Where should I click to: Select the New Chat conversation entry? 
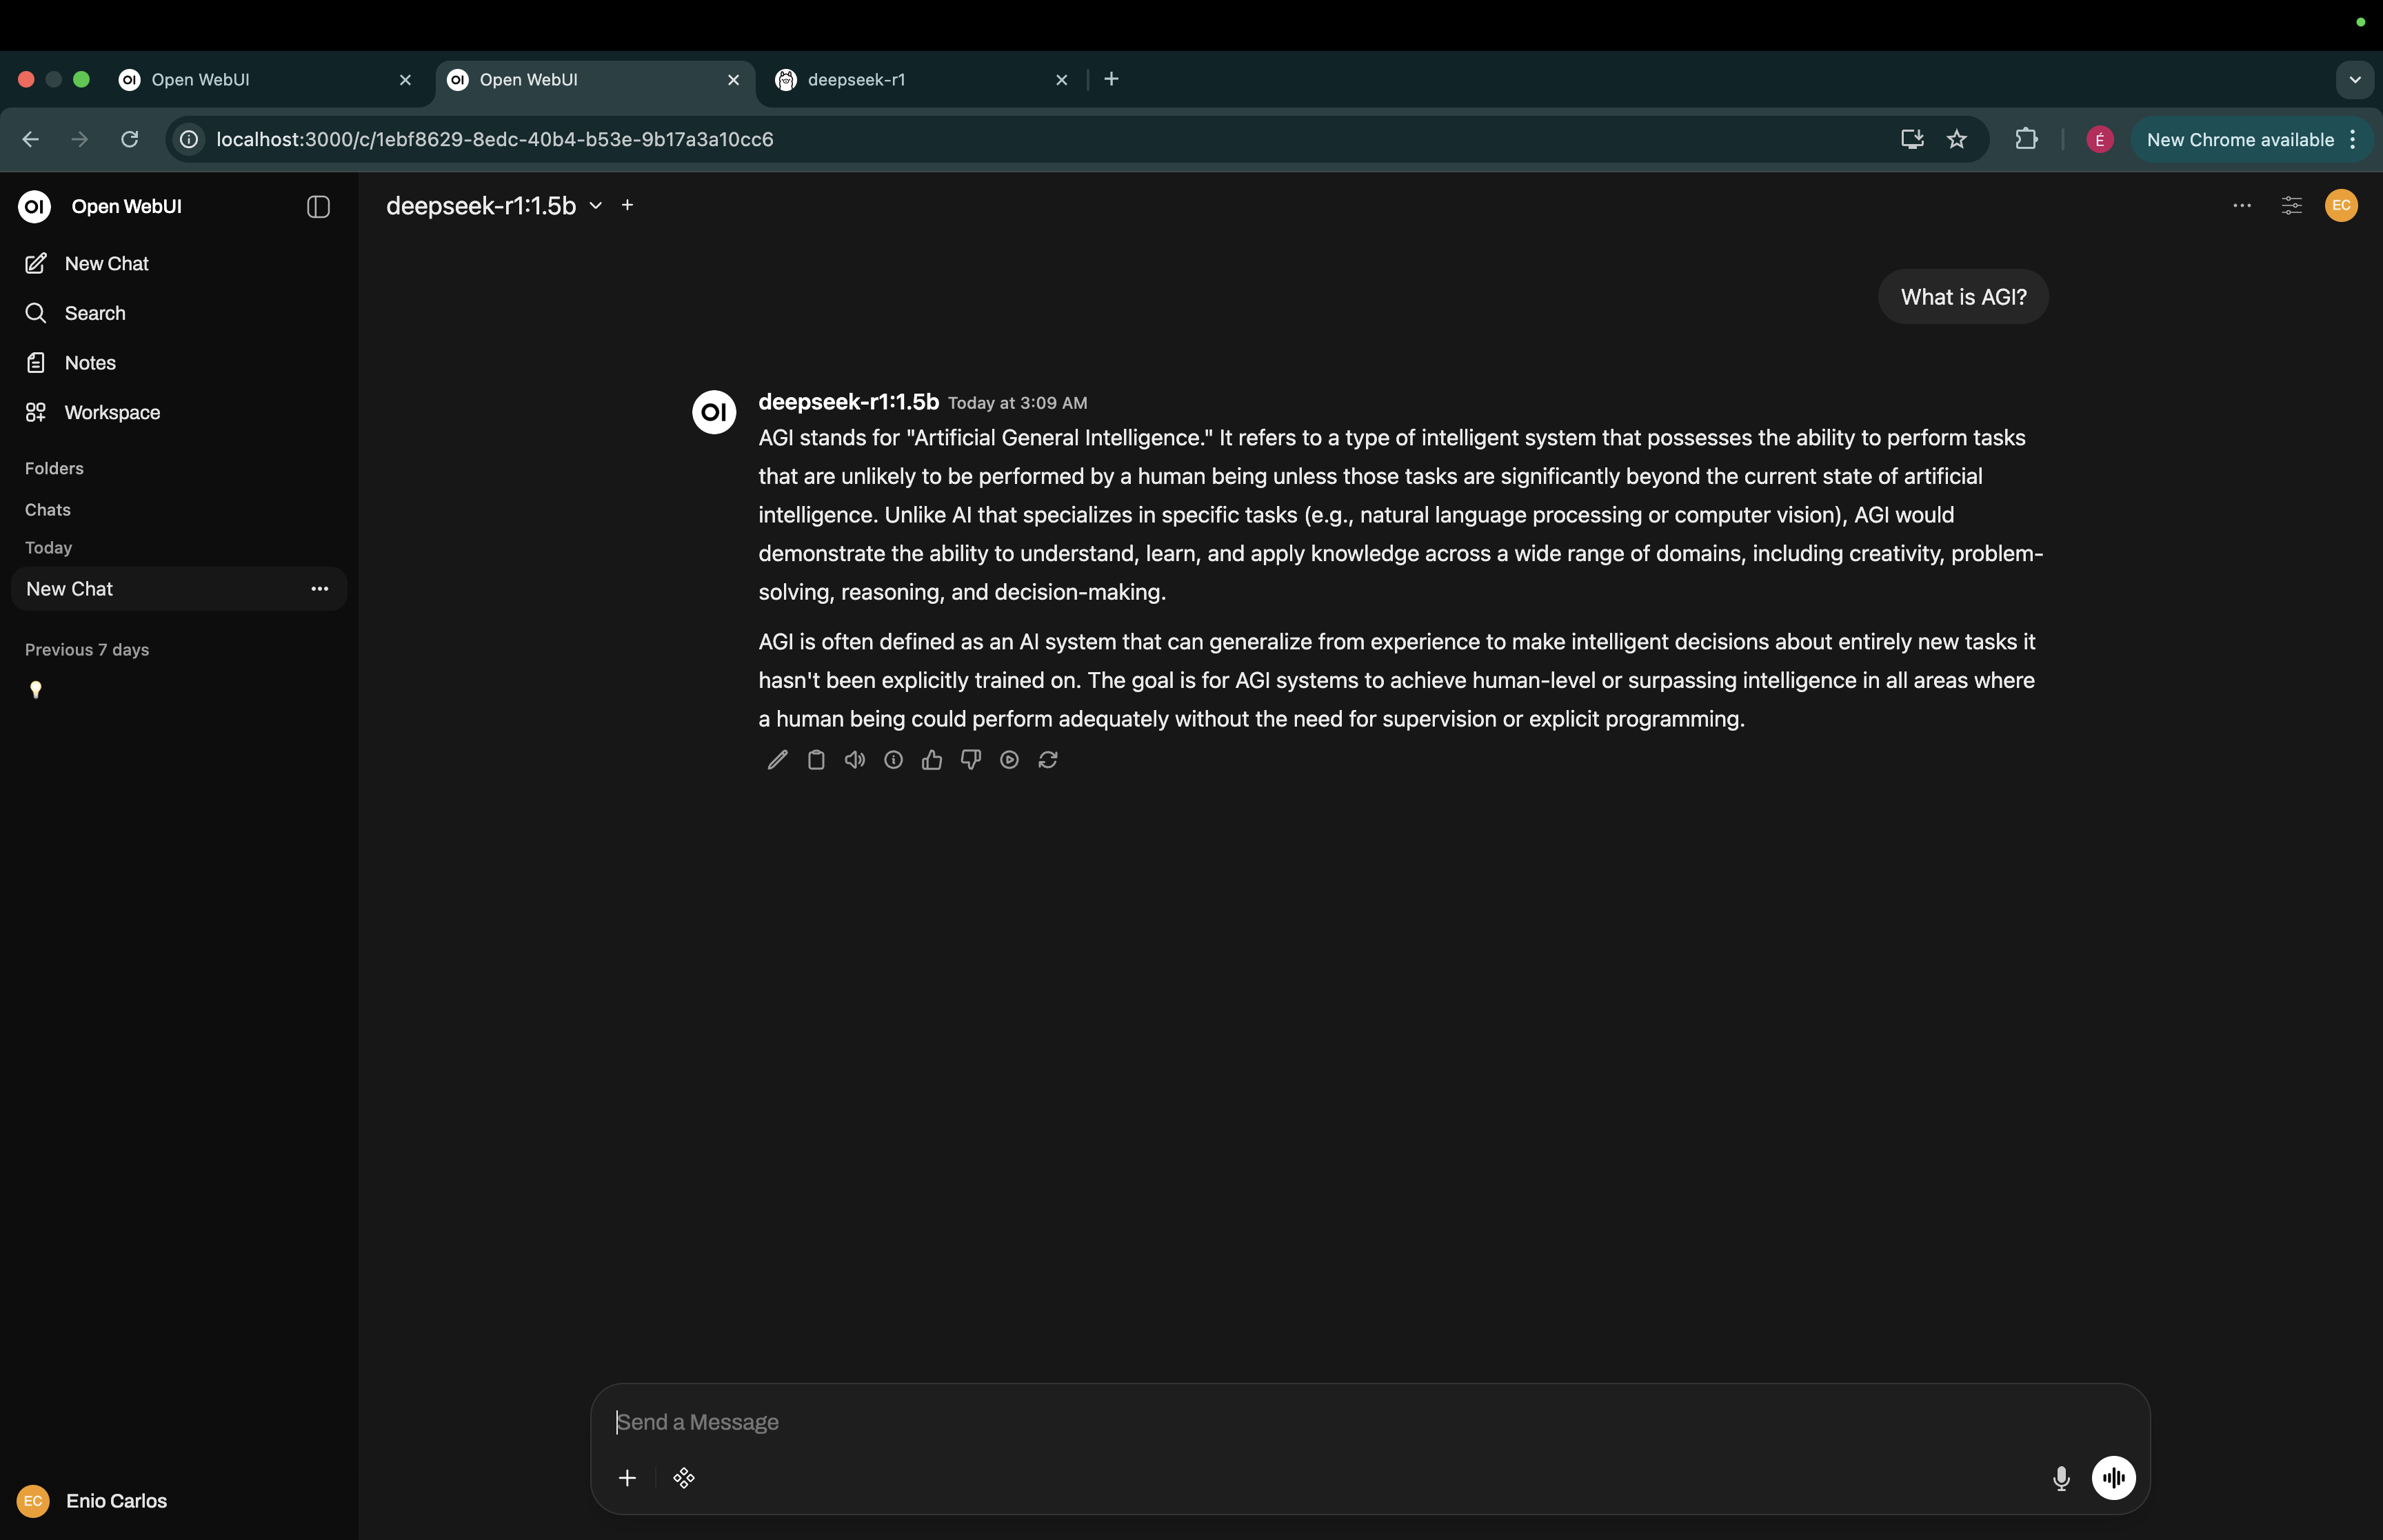pyautogui.click(x=160, y=589)
